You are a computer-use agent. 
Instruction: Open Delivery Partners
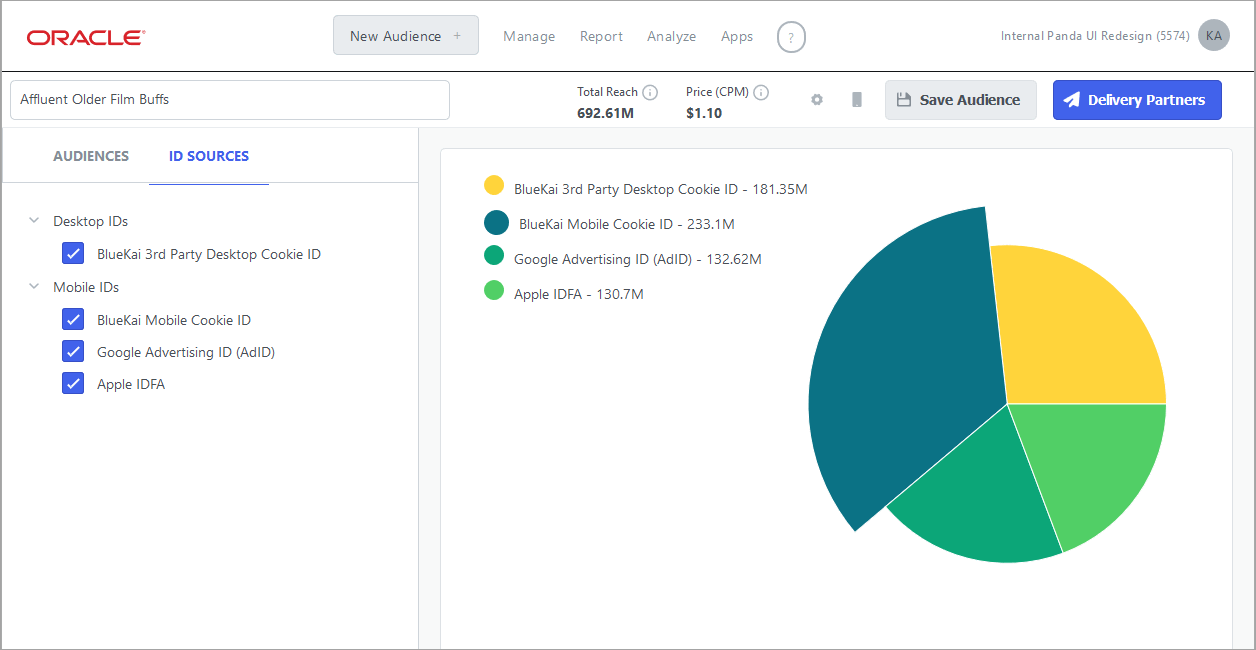point(1137,100)
